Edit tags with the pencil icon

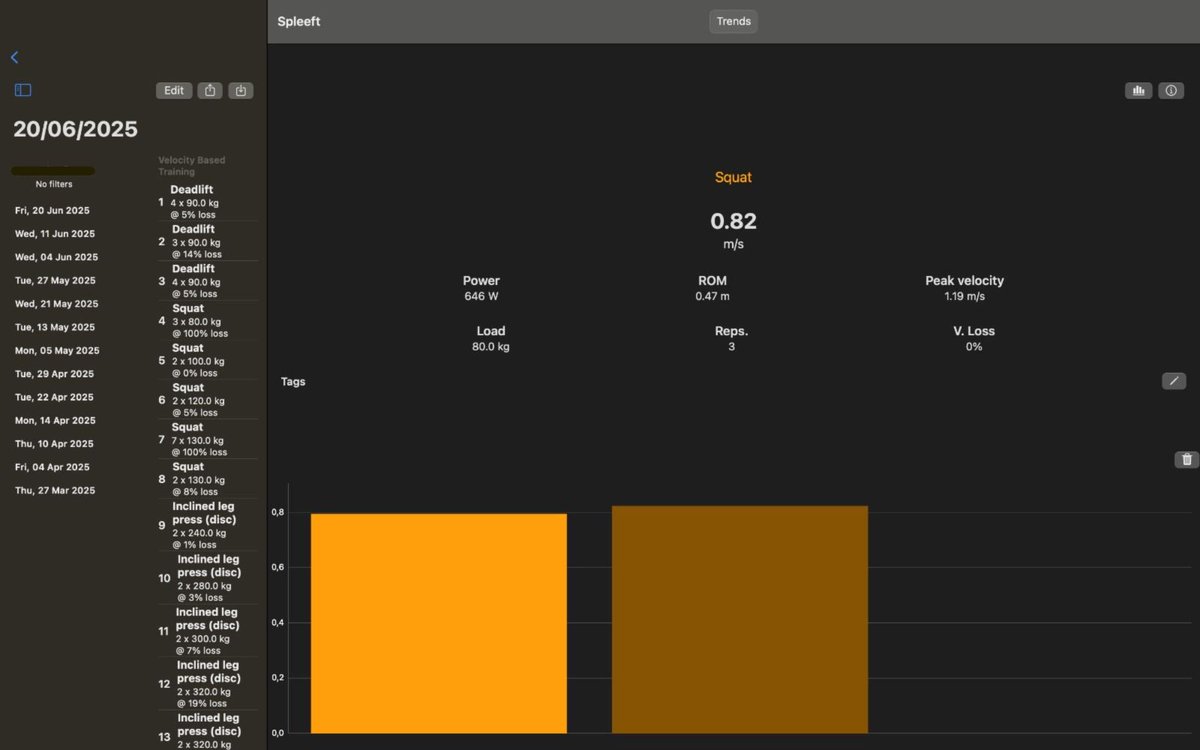pos(1174,381)
